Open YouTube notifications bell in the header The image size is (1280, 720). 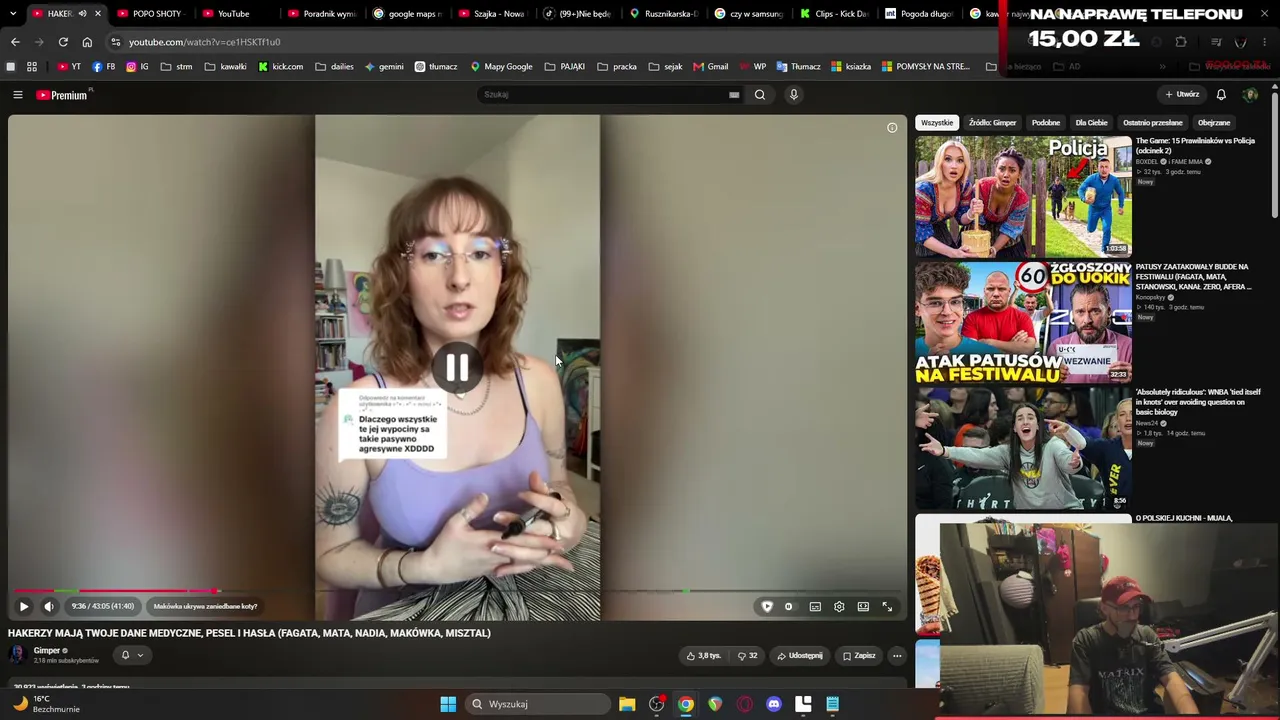coord(1221,95)
